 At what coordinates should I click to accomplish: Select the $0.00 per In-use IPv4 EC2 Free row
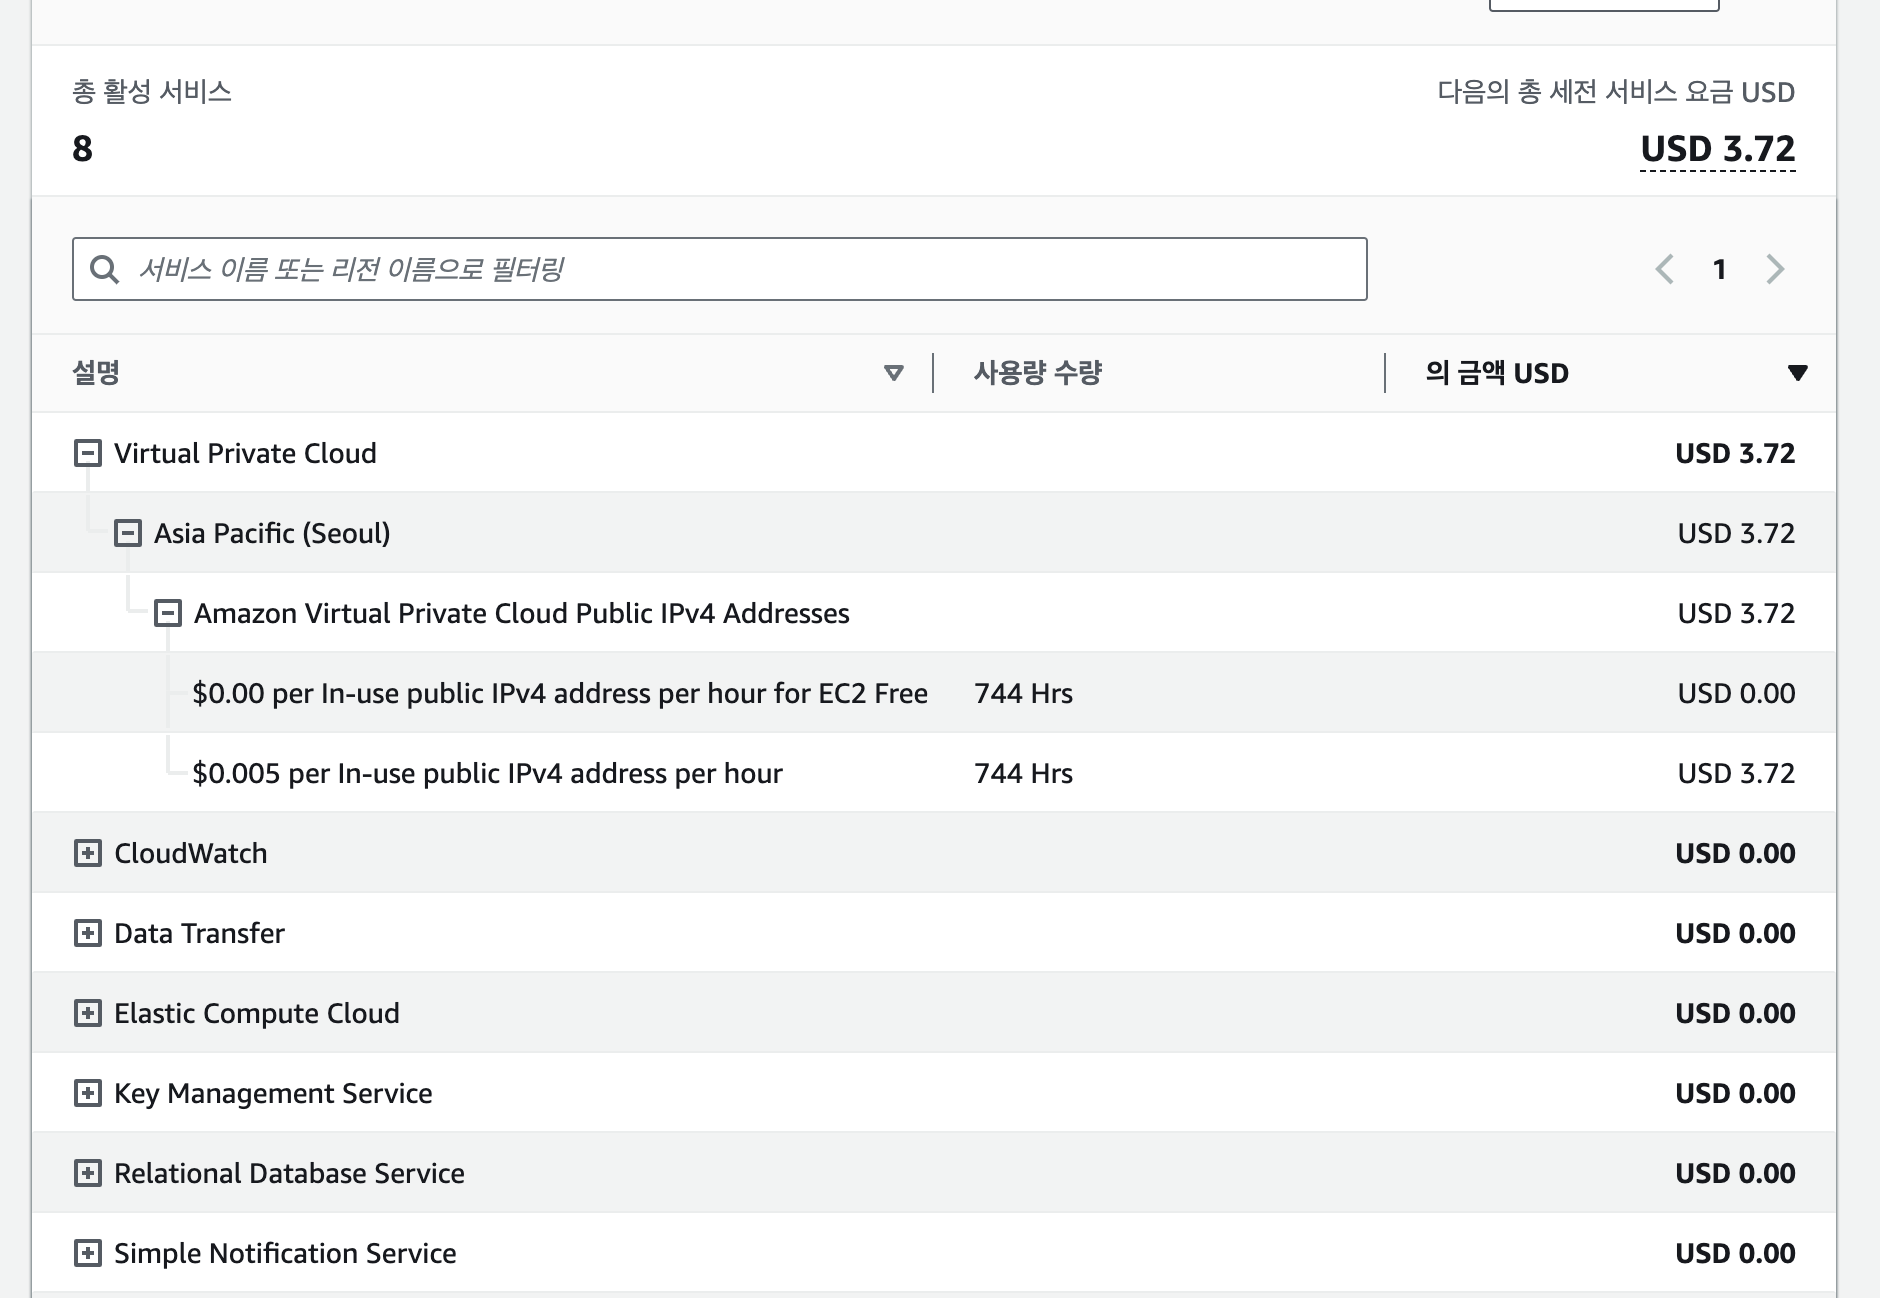[934, 693]
